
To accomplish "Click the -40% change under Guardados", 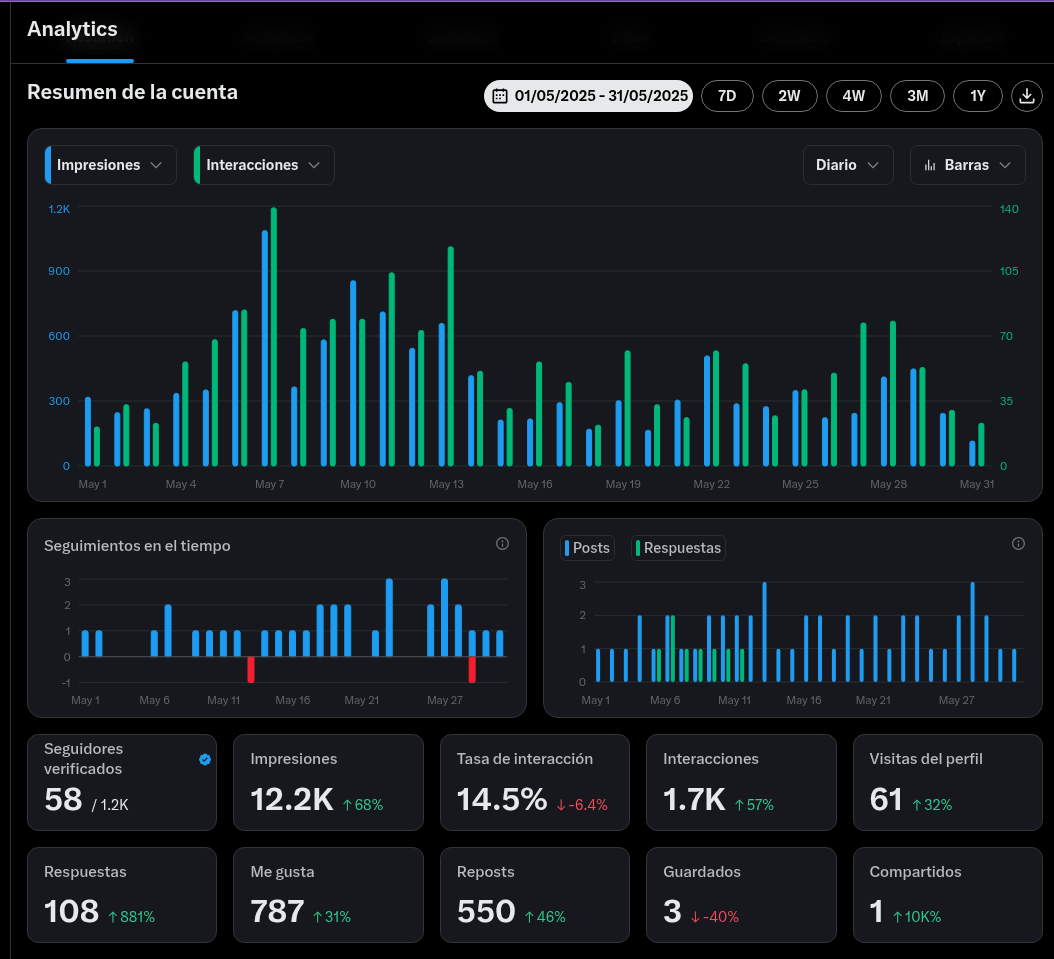I will click(x=715, y=917).
